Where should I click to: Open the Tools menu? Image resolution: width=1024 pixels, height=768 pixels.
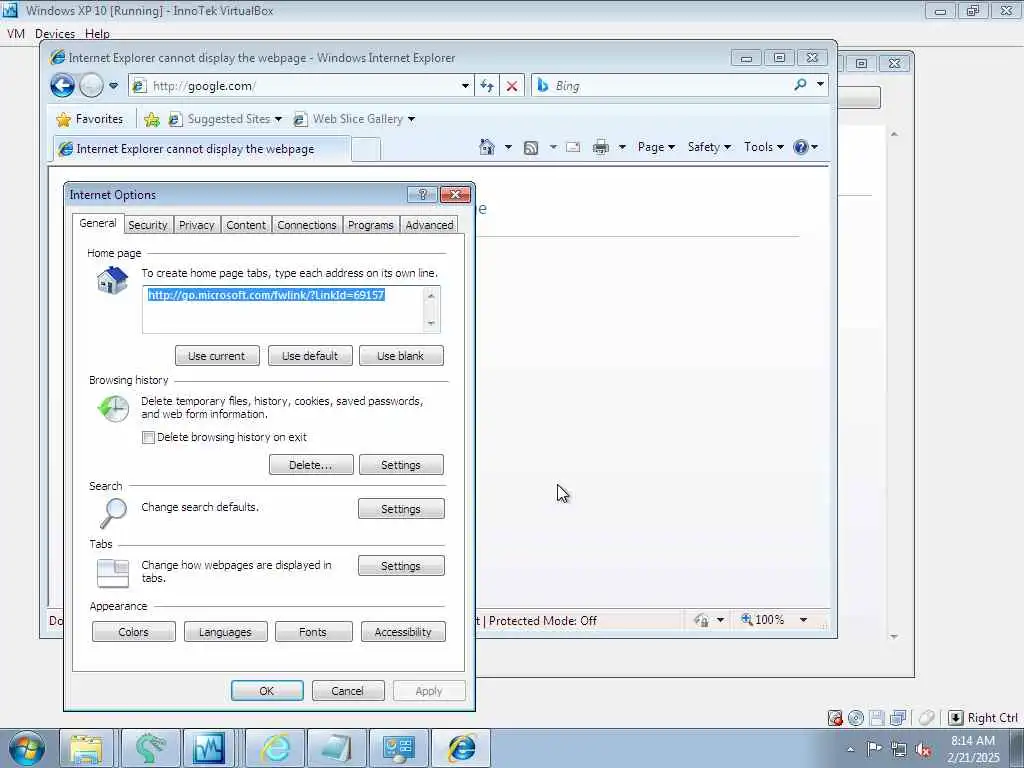763,147
